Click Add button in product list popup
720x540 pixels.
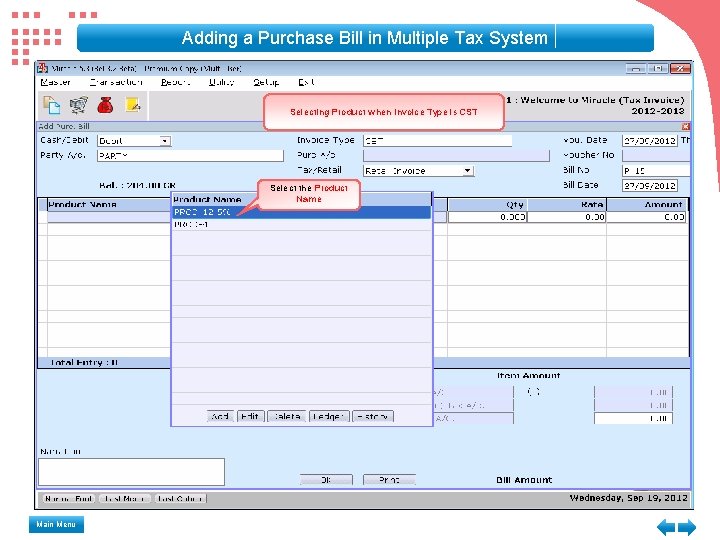pos(220,416)
